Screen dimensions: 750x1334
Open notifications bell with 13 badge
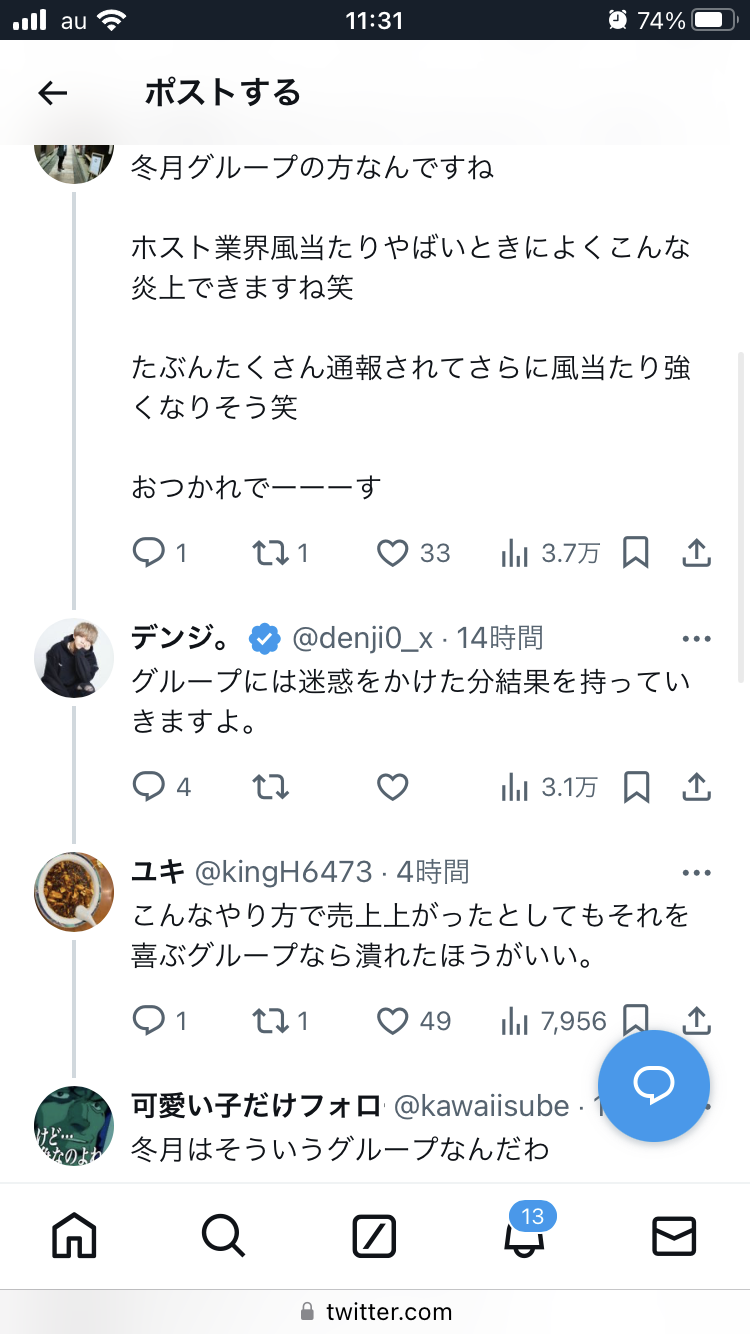tap(525, 1237)
